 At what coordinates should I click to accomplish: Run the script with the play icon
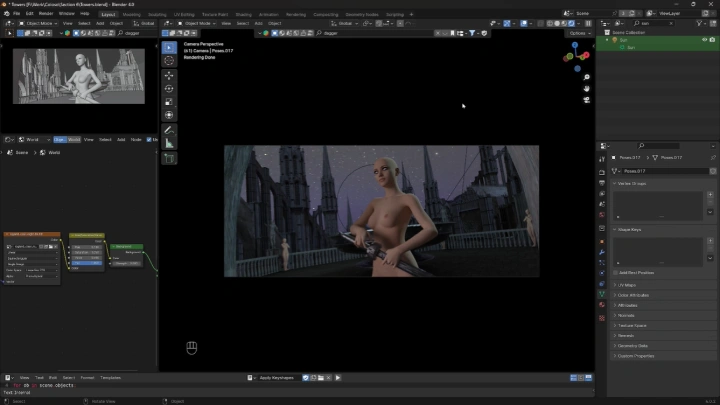click(x=338, y=377)
